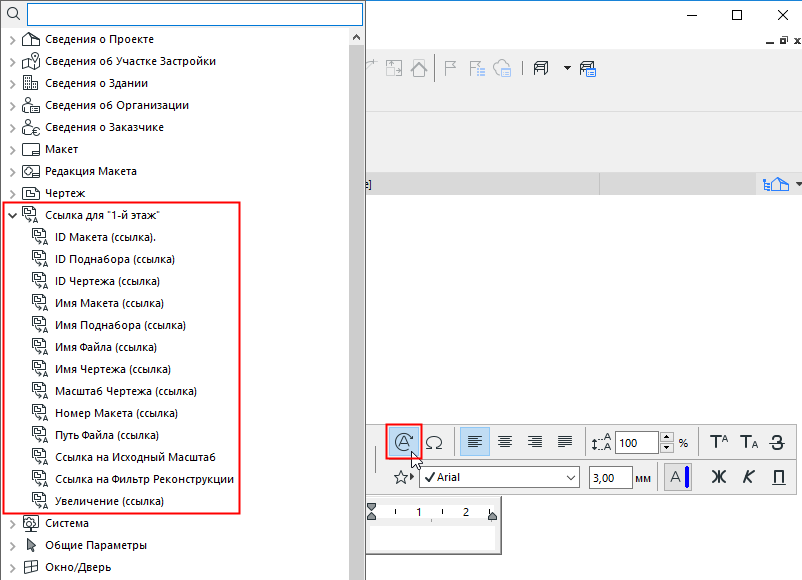The width and height of the screenshot is (802, 580).
Task: Select Имя Поднабора (ссылка)
Action: point(120,325)
